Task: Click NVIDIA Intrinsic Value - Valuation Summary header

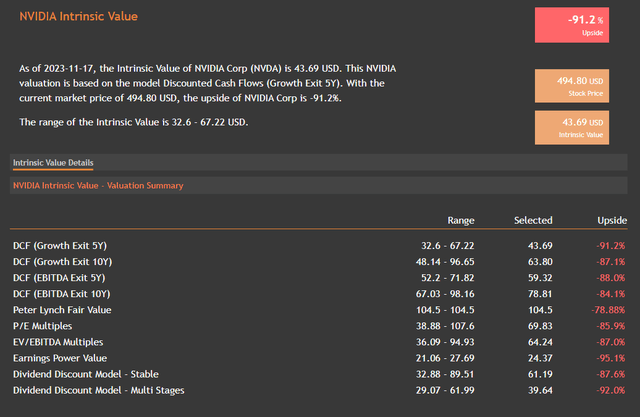Action: click(98, 185)
